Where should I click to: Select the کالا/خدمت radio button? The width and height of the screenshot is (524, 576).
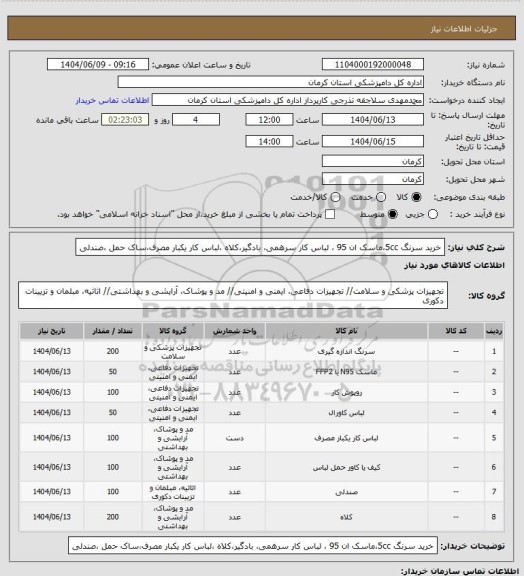coord(335,197)
